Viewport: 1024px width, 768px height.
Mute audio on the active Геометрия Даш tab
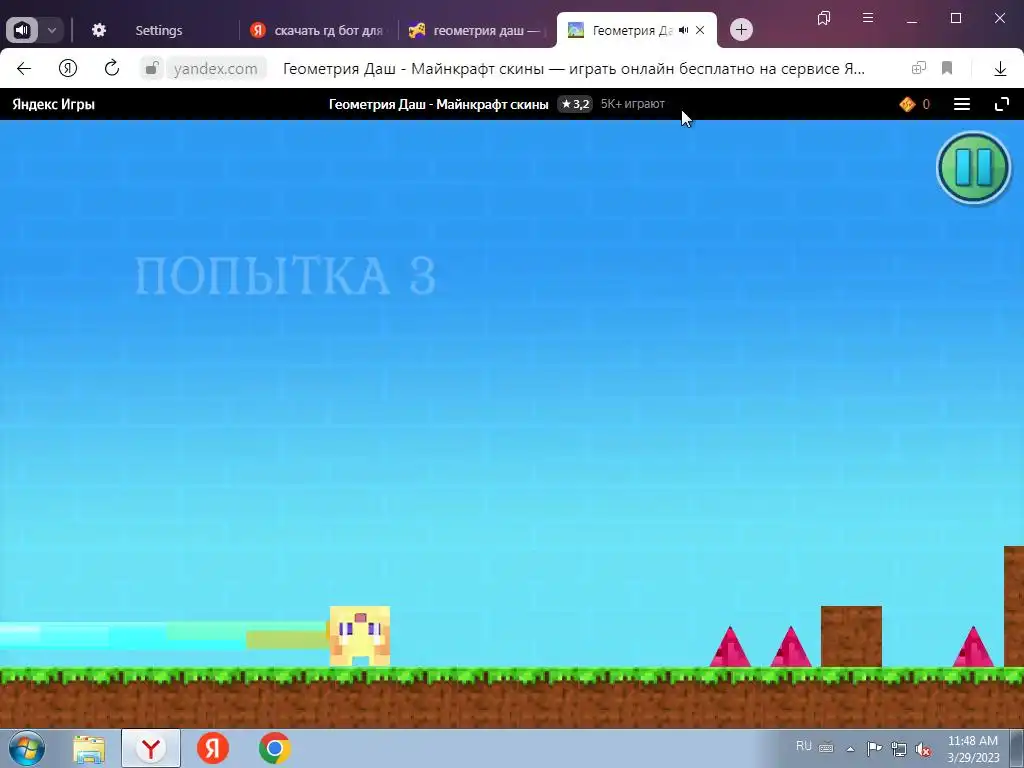tap(684, 30)
